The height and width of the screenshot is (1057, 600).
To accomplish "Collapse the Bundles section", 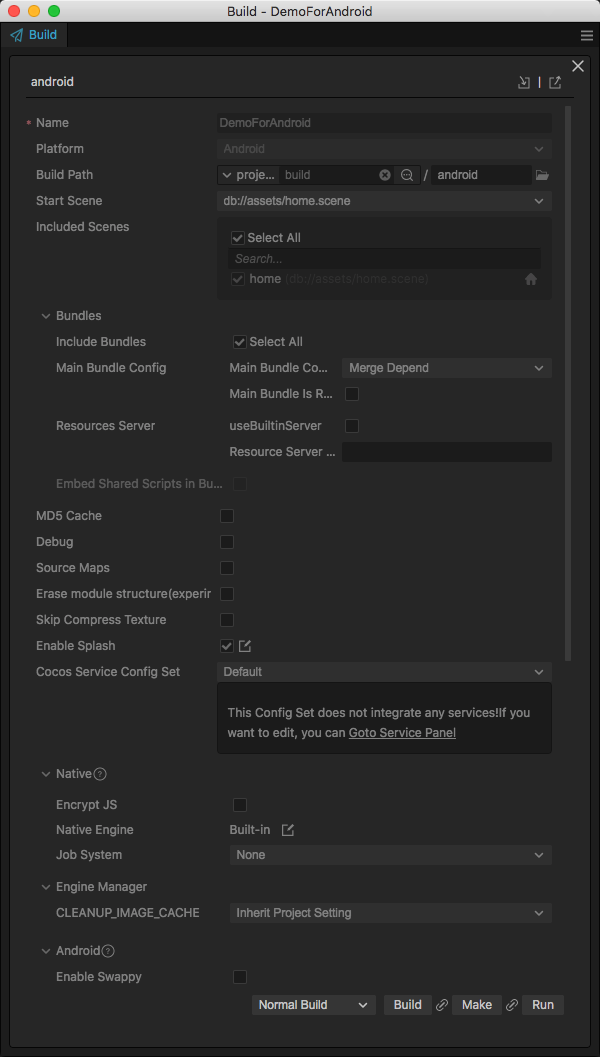I will [x=46, y=316].
